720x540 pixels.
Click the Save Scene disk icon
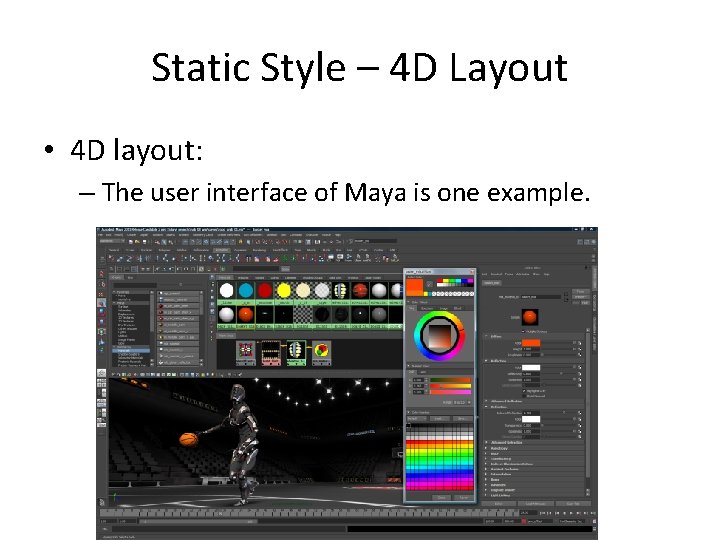pyautogui.click(x=144, y=241)
